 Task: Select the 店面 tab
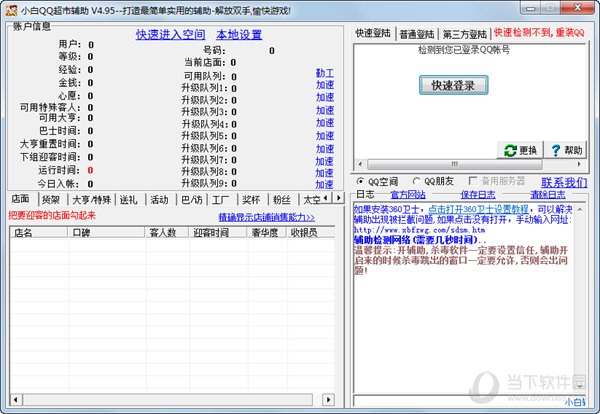[x=20, y=199]
